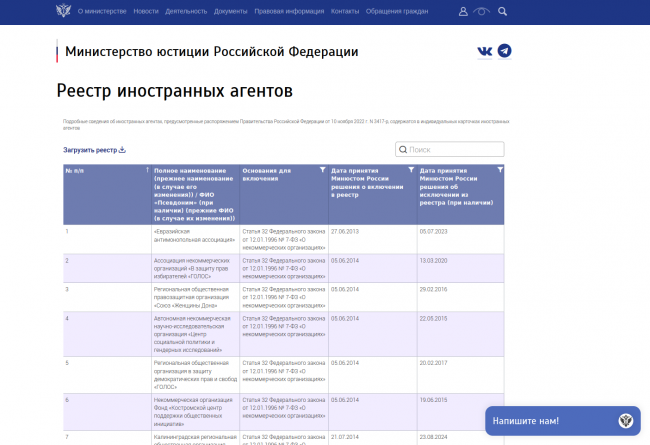Click exclusion date 05.07.2023
650x445 pixels.
[x=434, y=231]
